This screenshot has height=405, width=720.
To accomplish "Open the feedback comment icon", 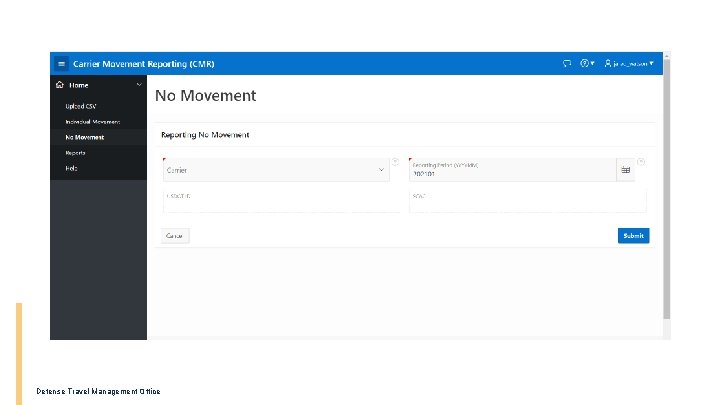I will (x=567, y=63).
